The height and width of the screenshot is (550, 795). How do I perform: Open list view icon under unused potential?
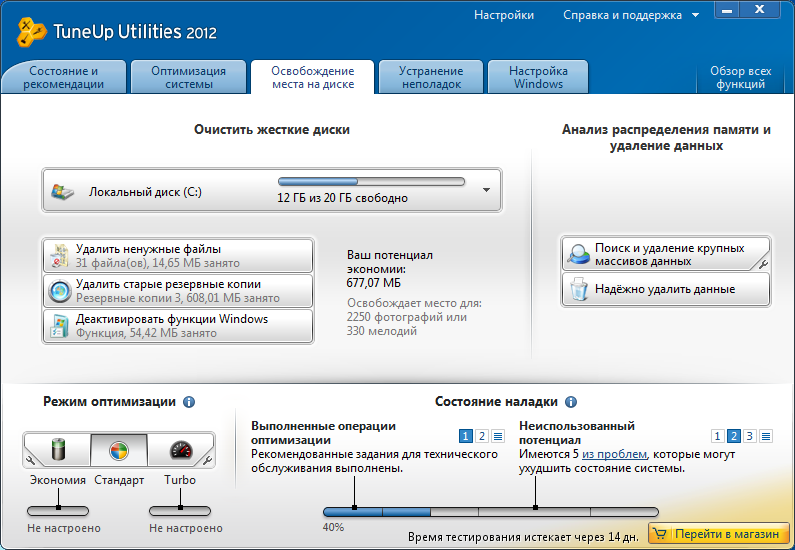(766, 436)
